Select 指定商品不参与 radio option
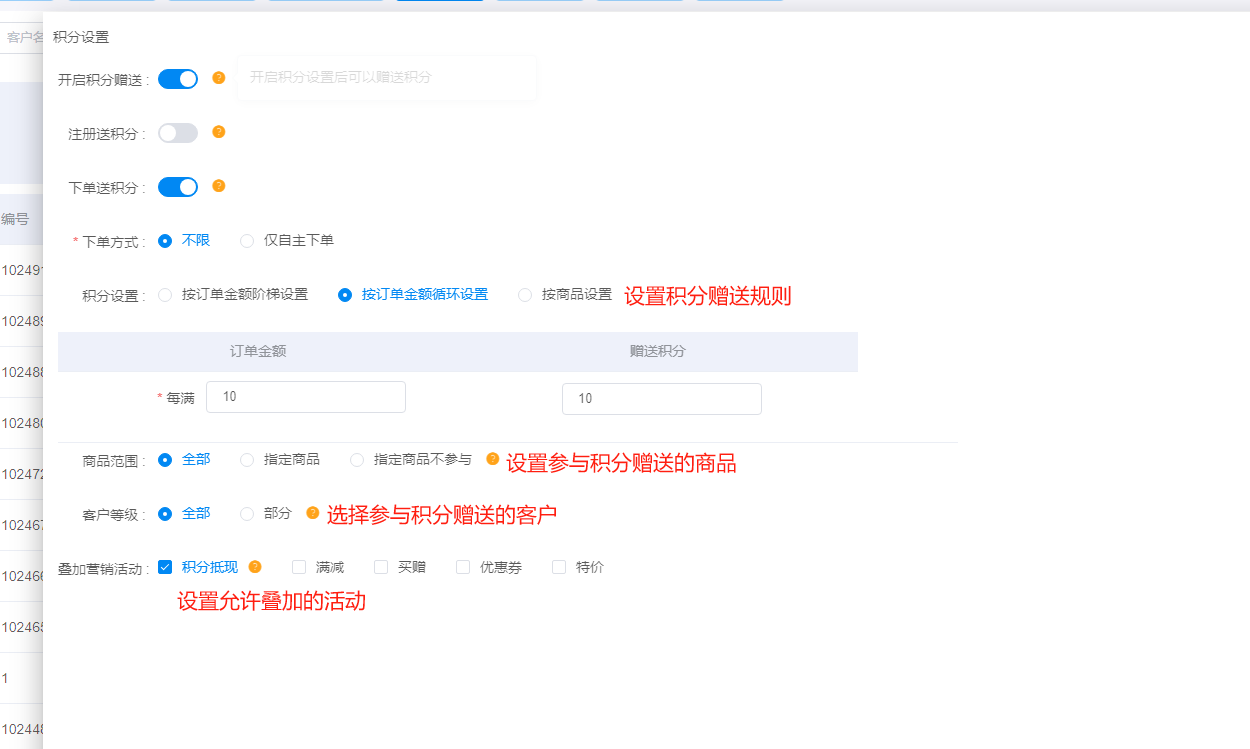This screenshot has width=1250, height=749. [357, 460]
